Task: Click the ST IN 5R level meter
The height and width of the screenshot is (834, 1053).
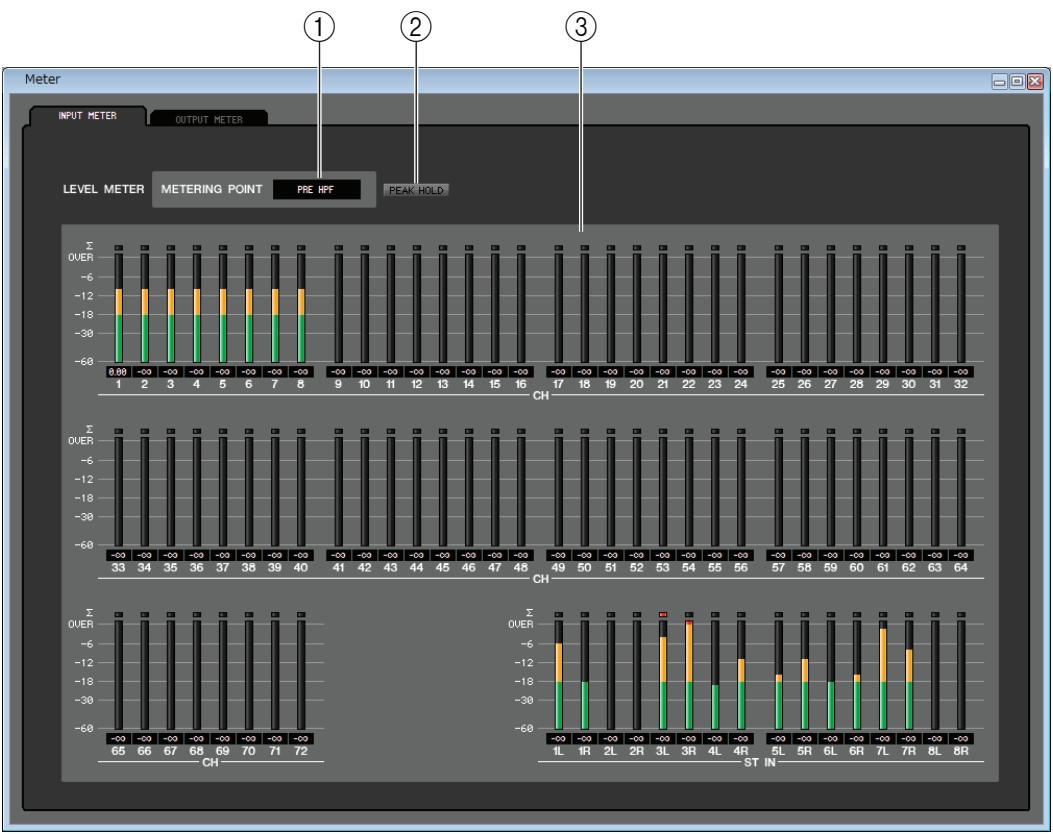Action: tap(805, 675)
